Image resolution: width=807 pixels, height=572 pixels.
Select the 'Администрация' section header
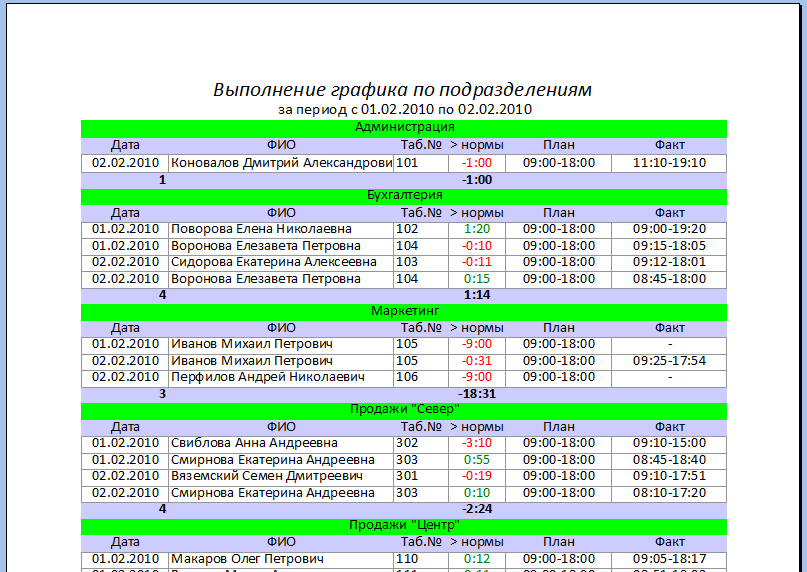[404, 127]
